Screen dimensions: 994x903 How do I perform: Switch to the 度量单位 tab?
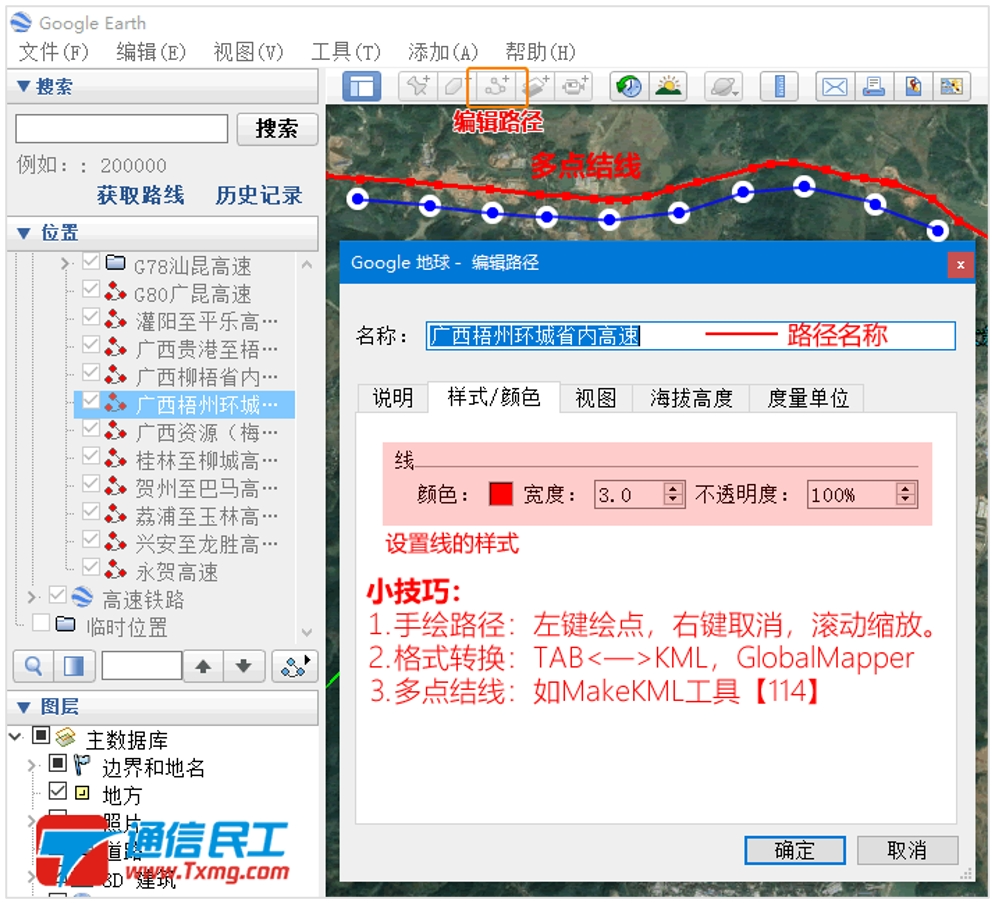[x=808, y=398]
